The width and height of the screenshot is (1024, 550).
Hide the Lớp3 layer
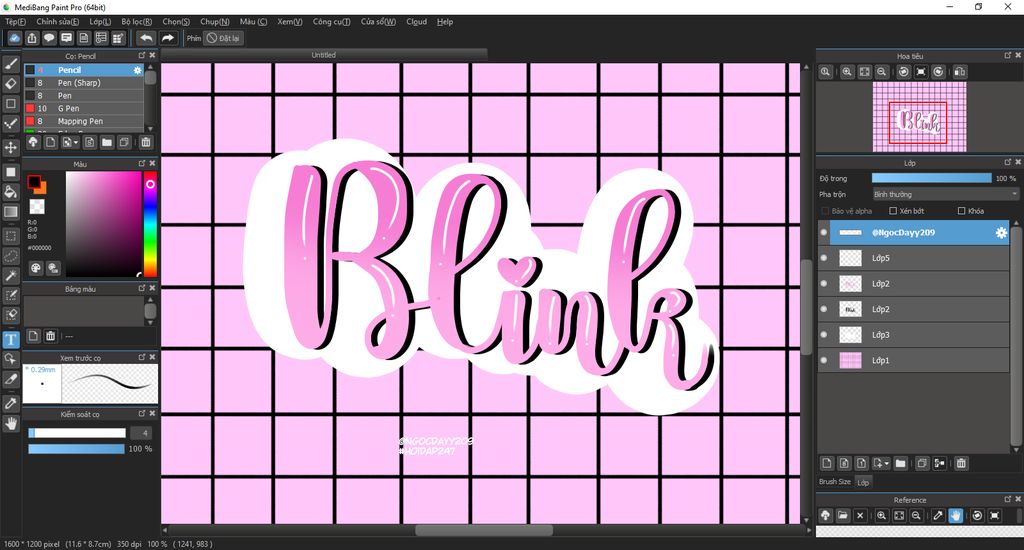[x=824, y=334]
